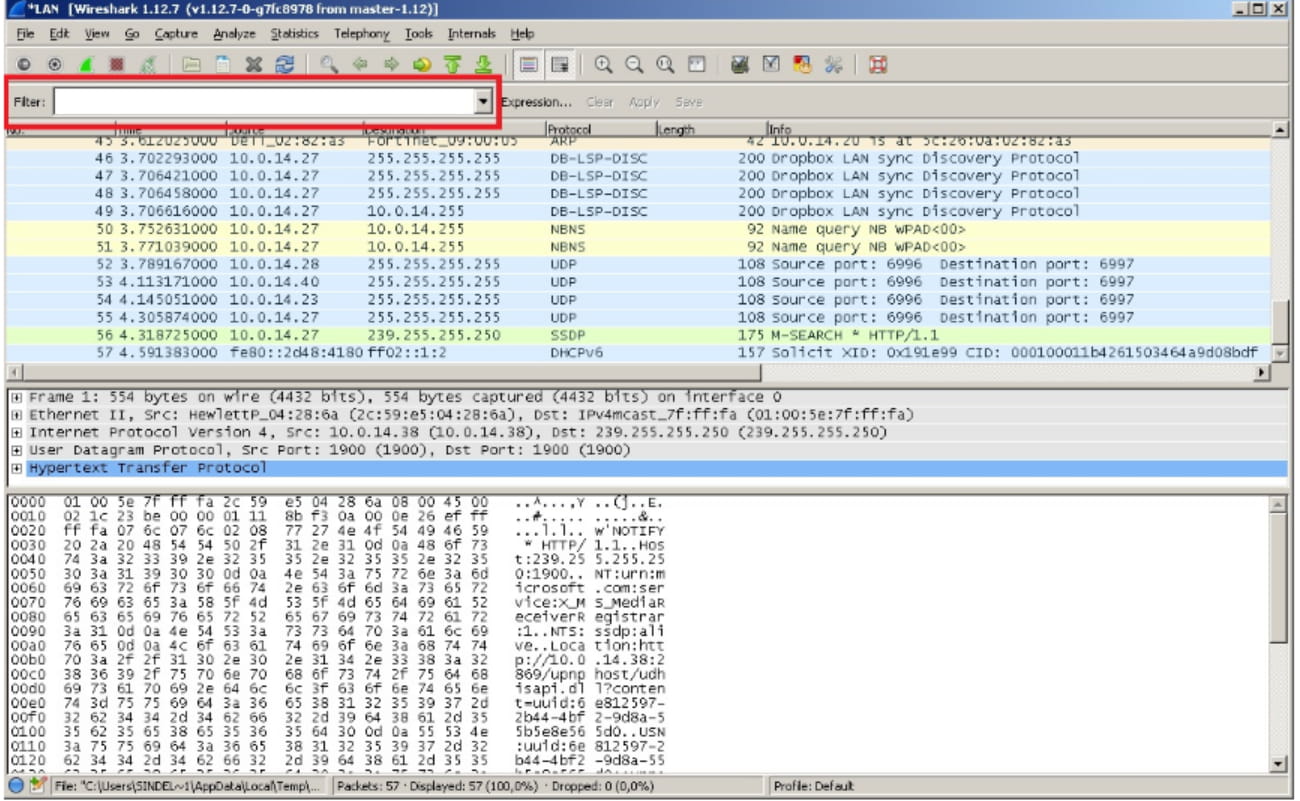1300x801 pixels.
Task: Click the packet list vertical scrollbar
Action: click(1281, 242)
